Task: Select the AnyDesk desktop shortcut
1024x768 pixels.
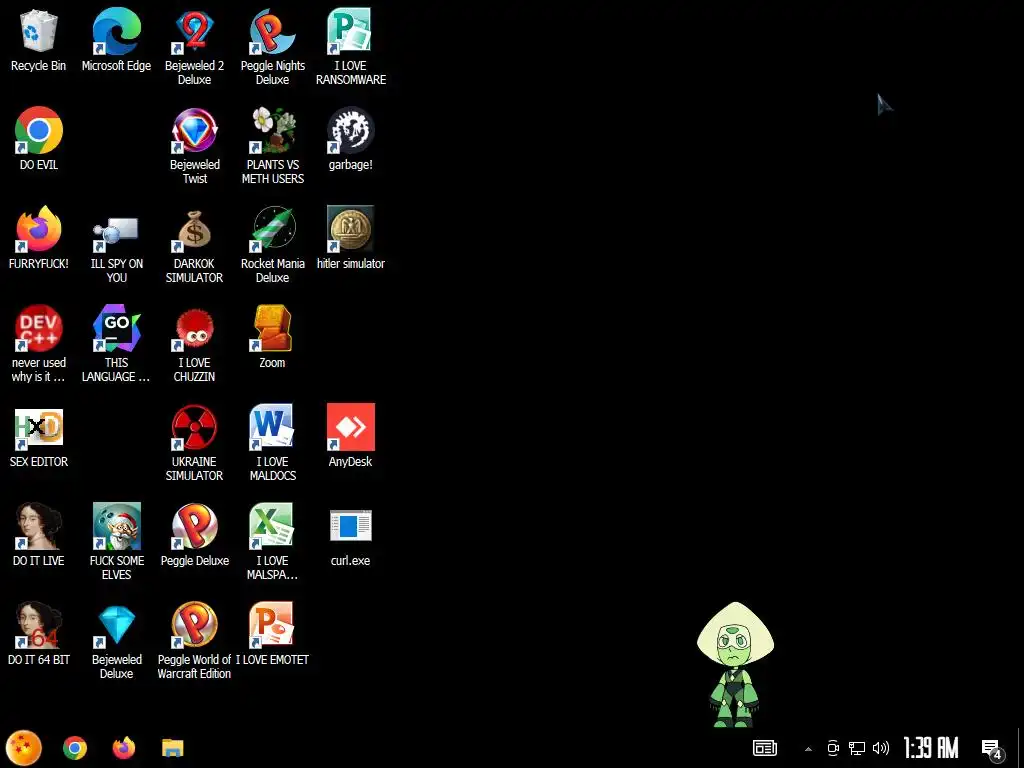Action: point(351,436)
